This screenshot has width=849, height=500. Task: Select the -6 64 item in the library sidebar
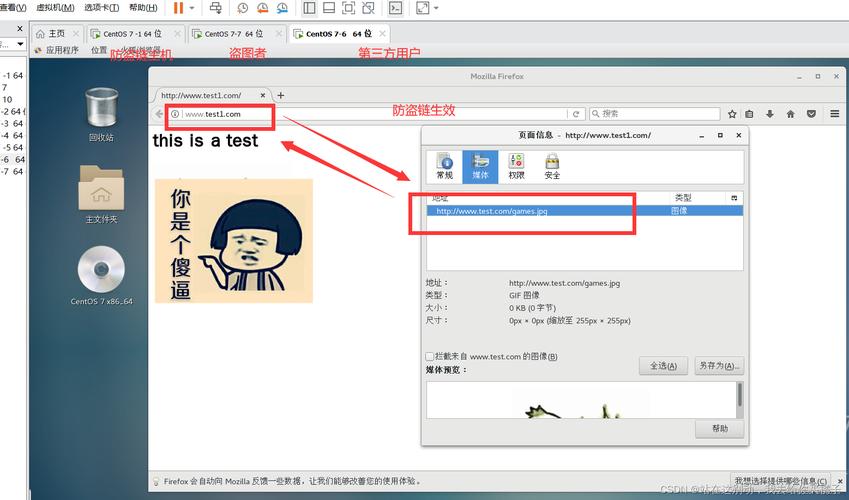pyautogui.click(x=13, y=159)
